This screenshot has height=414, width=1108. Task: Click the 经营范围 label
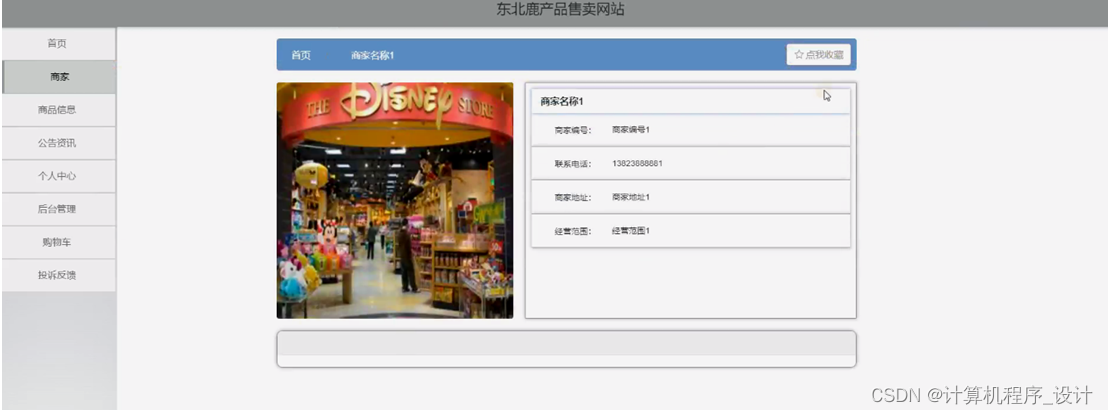[x=573, y=231]
